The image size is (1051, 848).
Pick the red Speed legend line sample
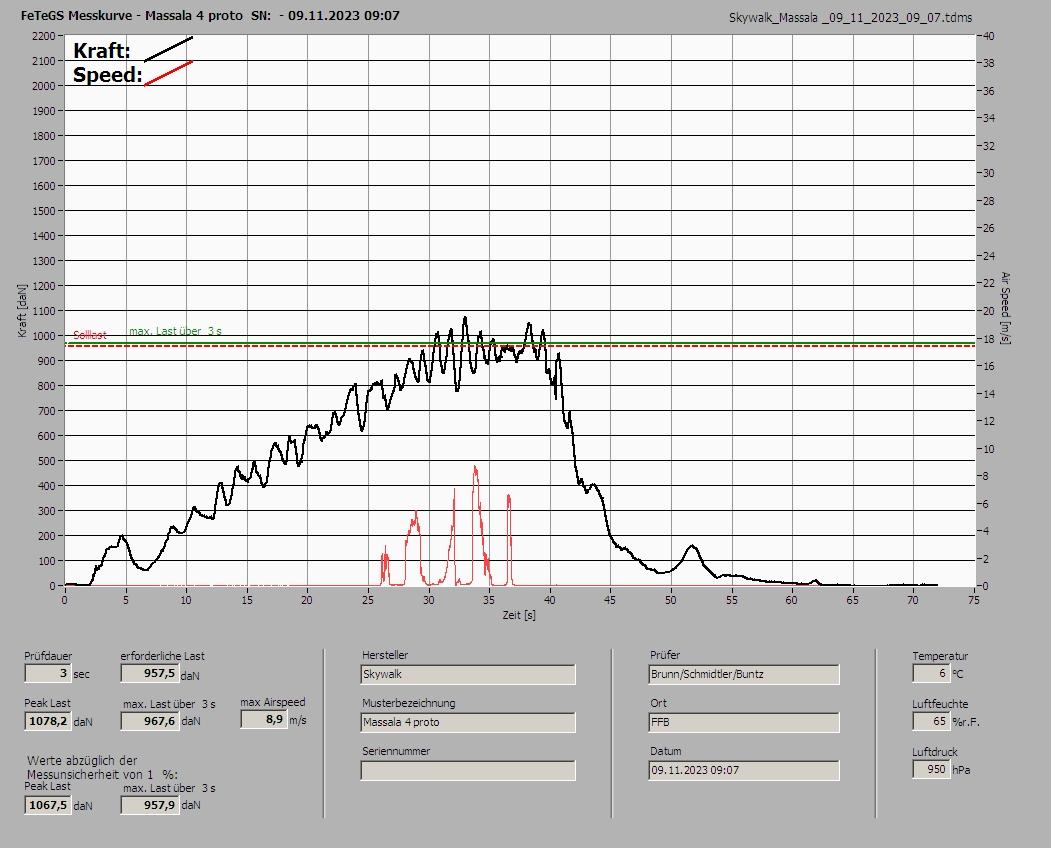point(169,73)
